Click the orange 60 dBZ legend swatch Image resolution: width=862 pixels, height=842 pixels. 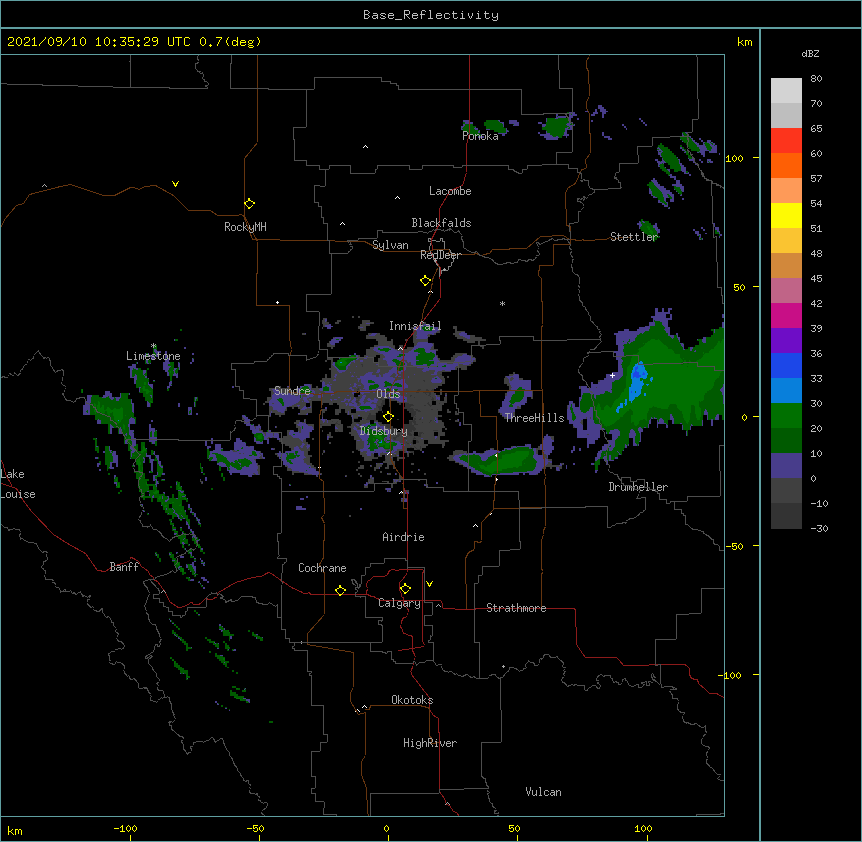click(786, 165)
